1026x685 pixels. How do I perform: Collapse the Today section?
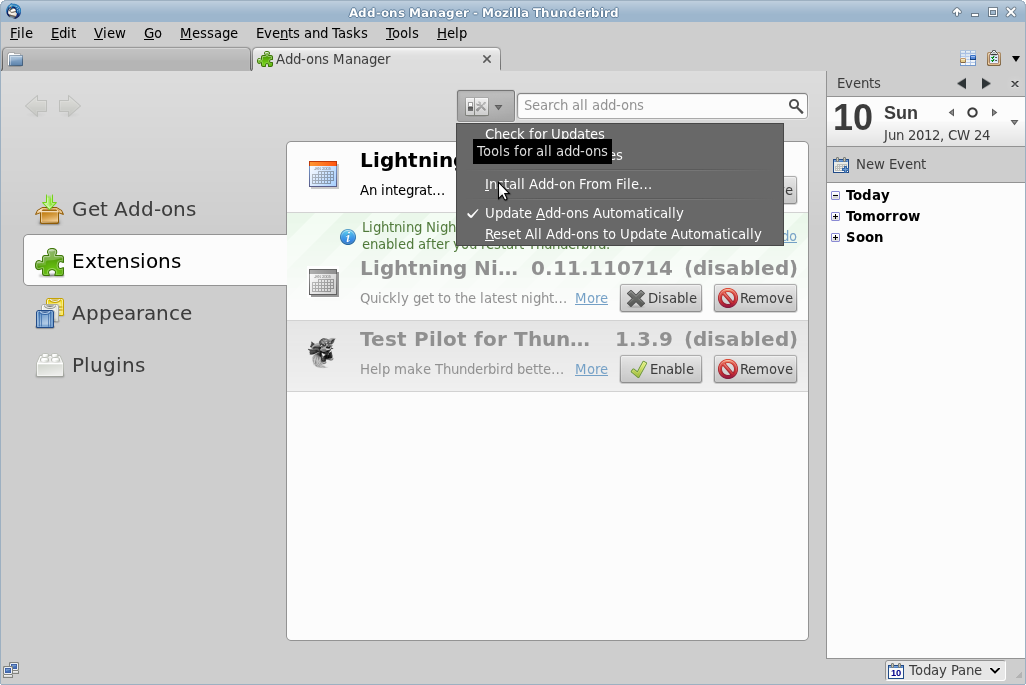click(x=836, y=195)
